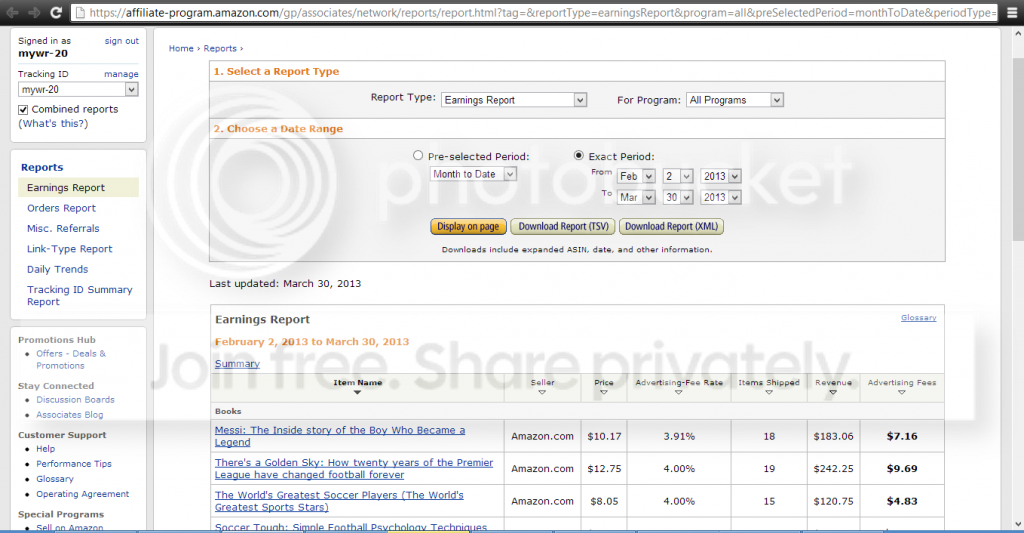The height and width of the screenshot is (533, 1024).
Task: Open the For Program dropdown
Action: pyautogui.click(x=735, y=100)
